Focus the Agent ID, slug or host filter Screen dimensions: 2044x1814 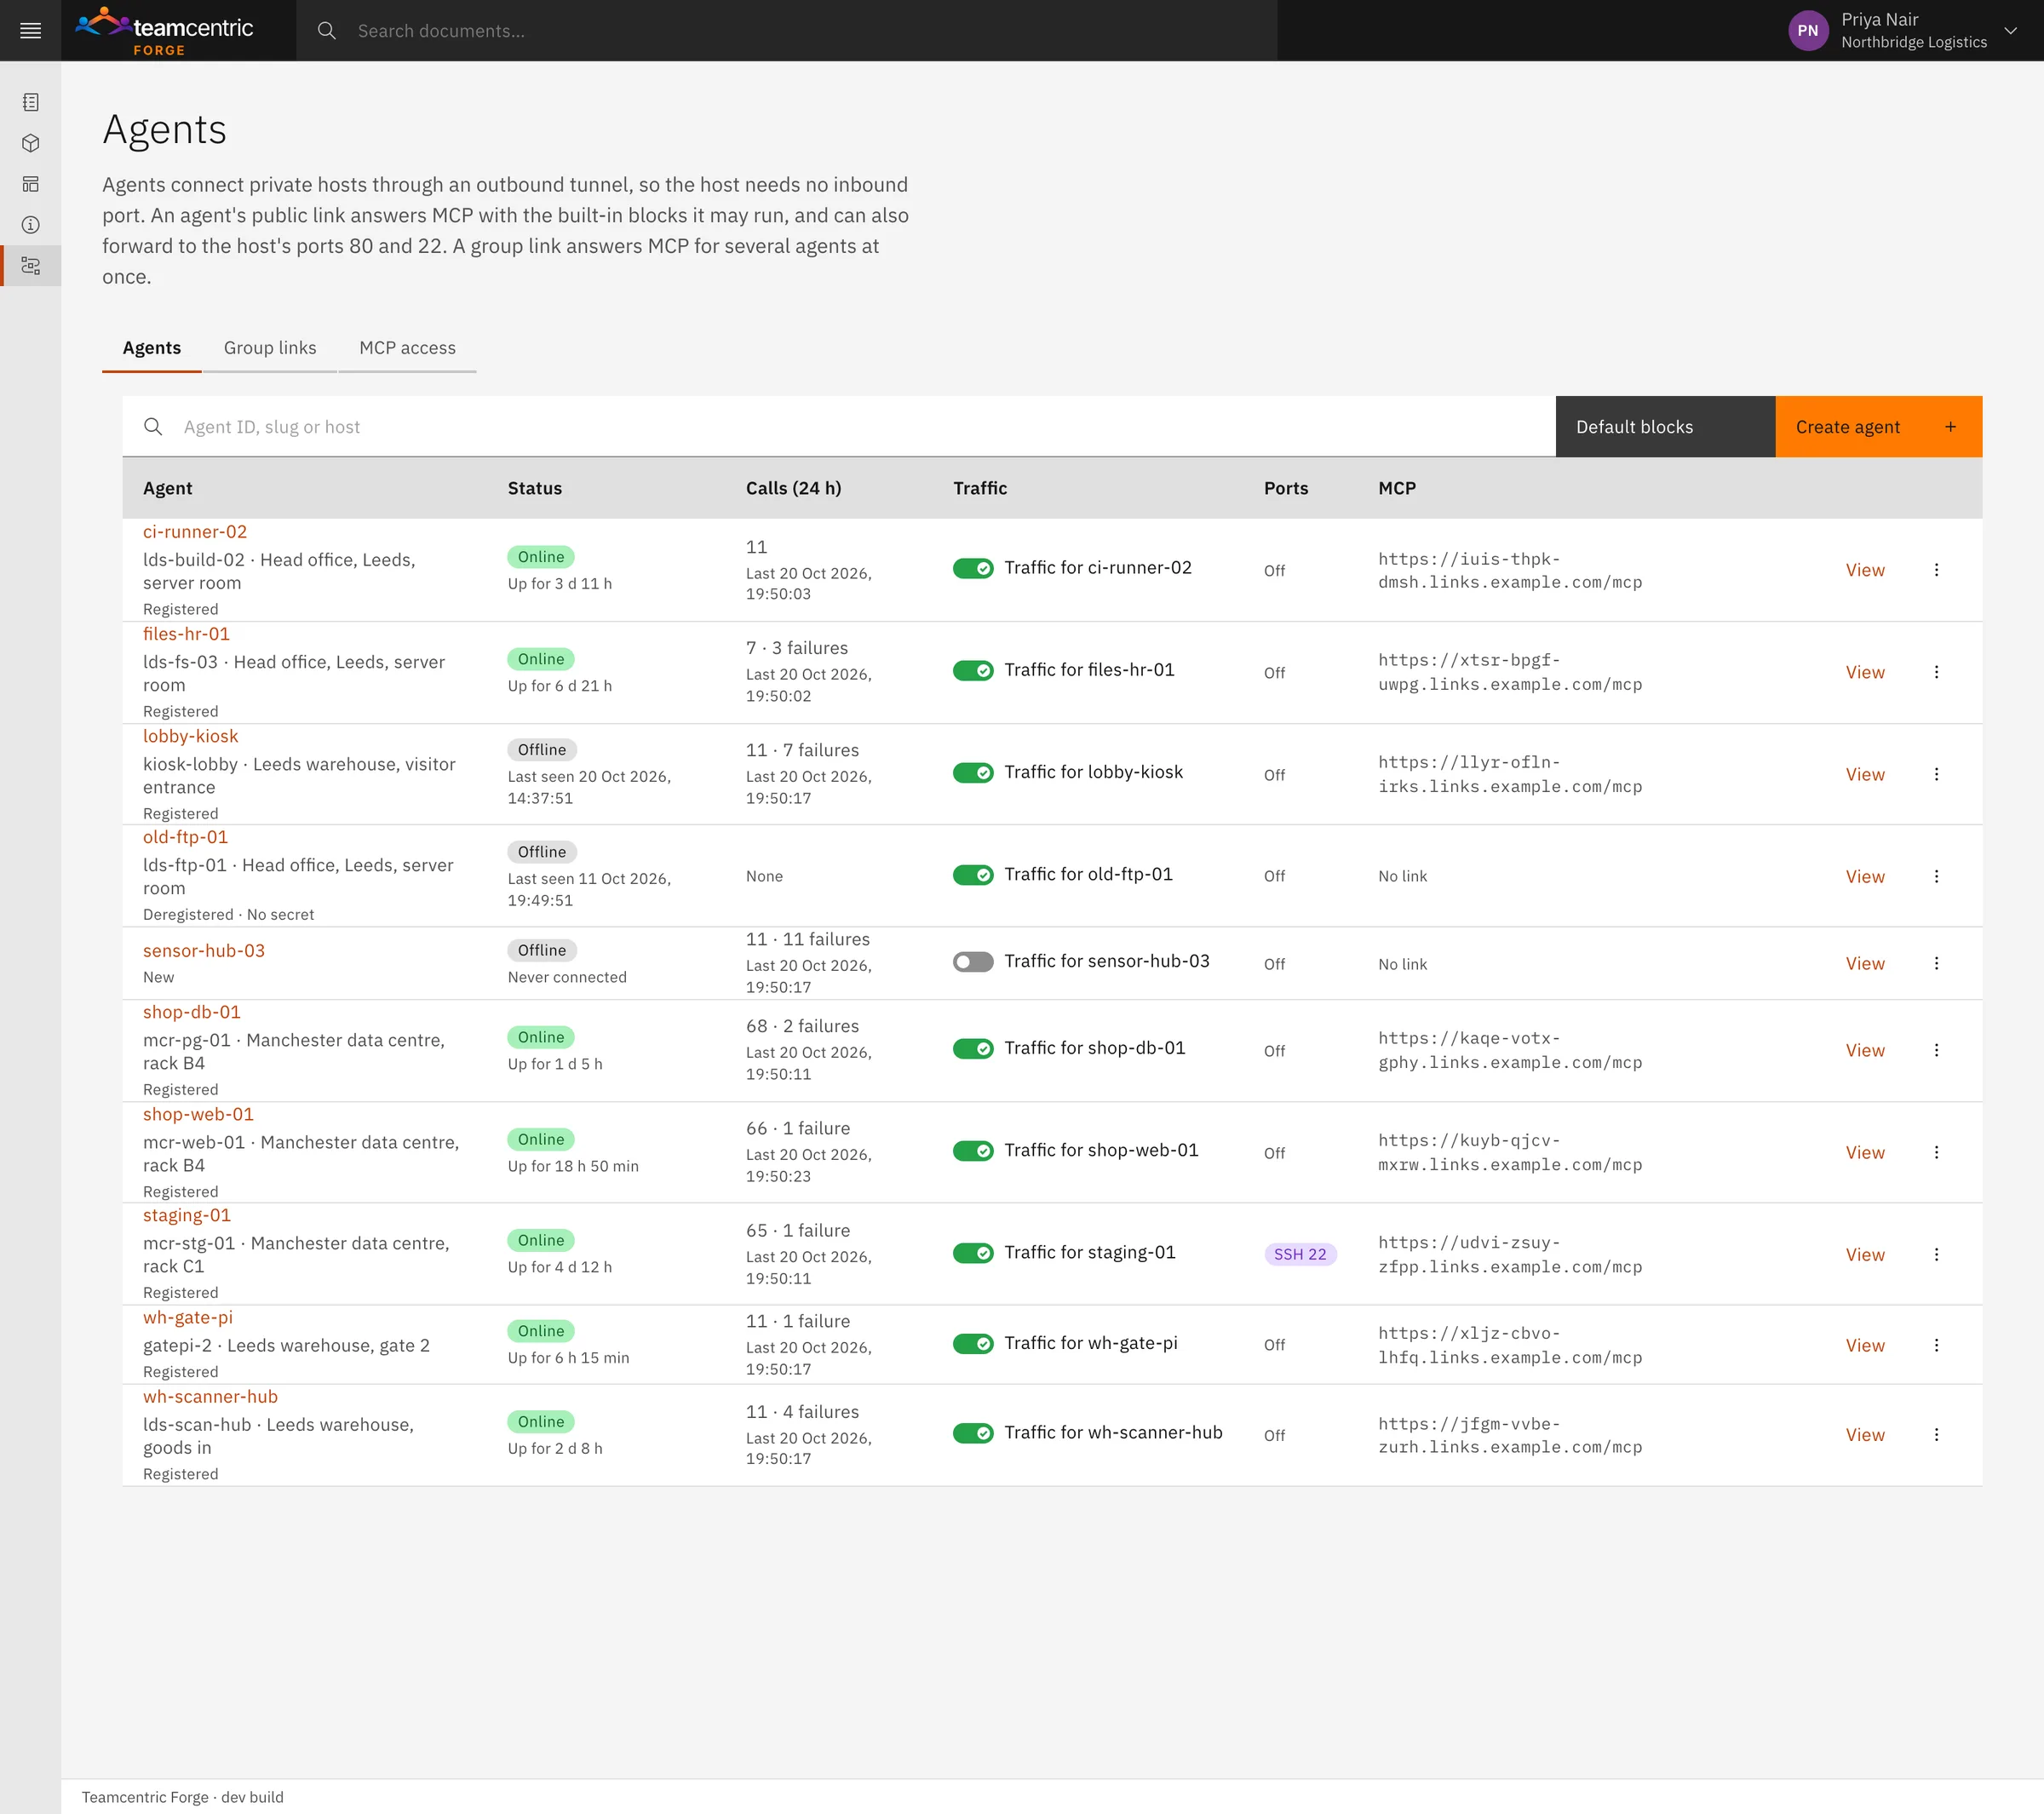[x=839, y=427]
